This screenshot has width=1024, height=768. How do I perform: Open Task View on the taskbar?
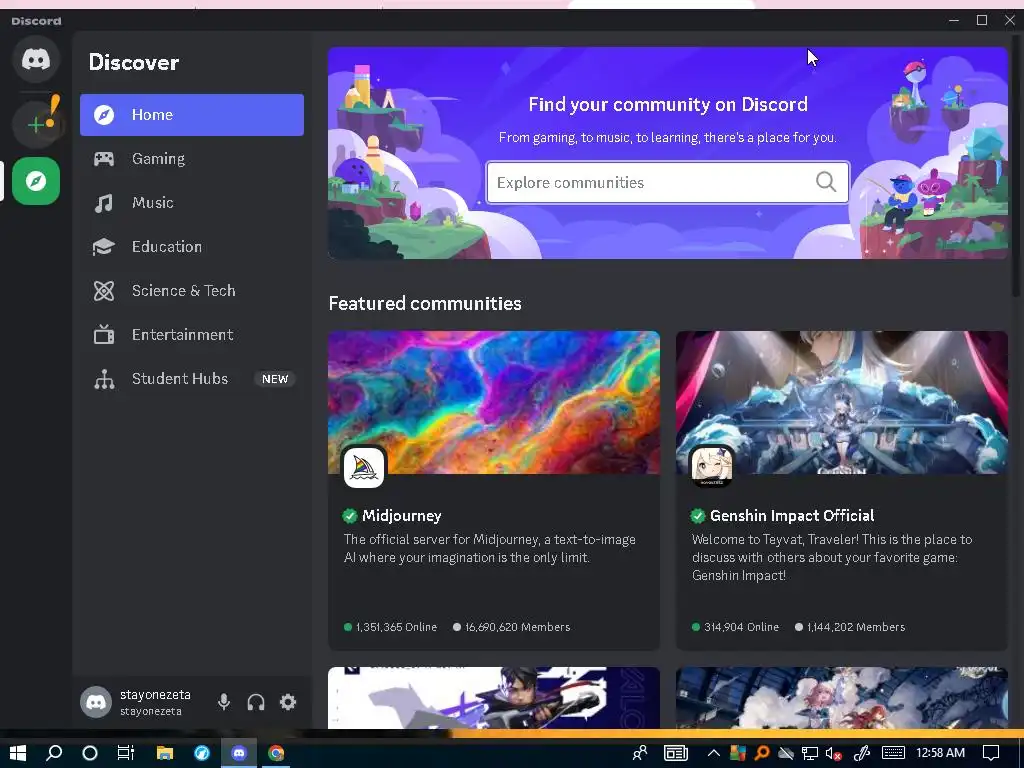pyautogui.click(x=125, y=753)
